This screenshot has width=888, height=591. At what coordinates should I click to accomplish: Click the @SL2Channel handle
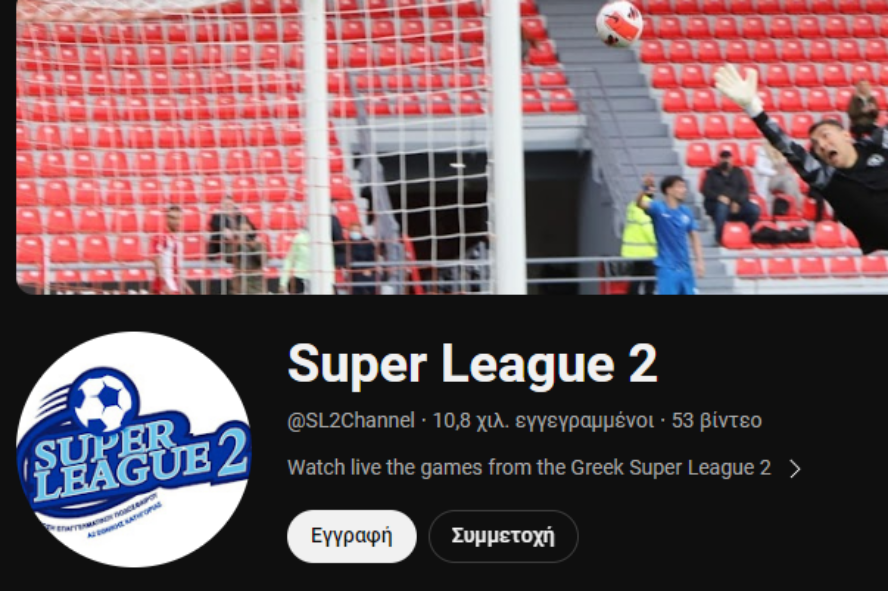[x=351, y=421]
